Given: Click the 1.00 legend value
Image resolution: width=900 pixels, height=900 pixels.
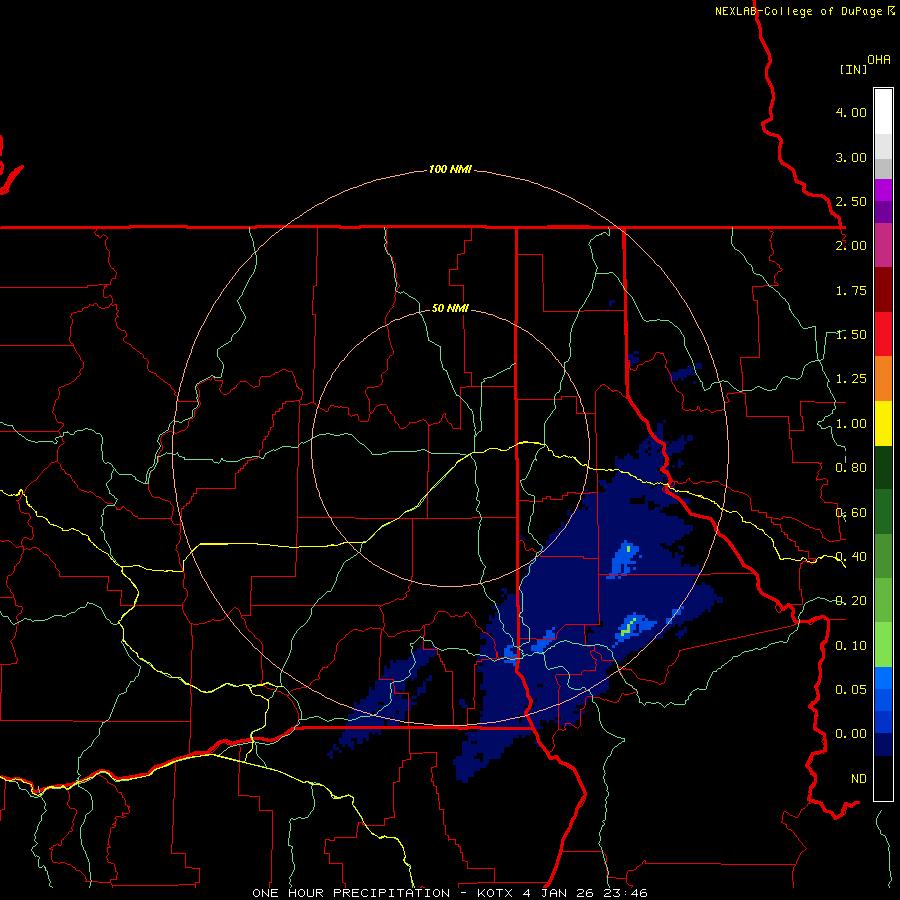Looking at the screenshot, I should 851,424.
